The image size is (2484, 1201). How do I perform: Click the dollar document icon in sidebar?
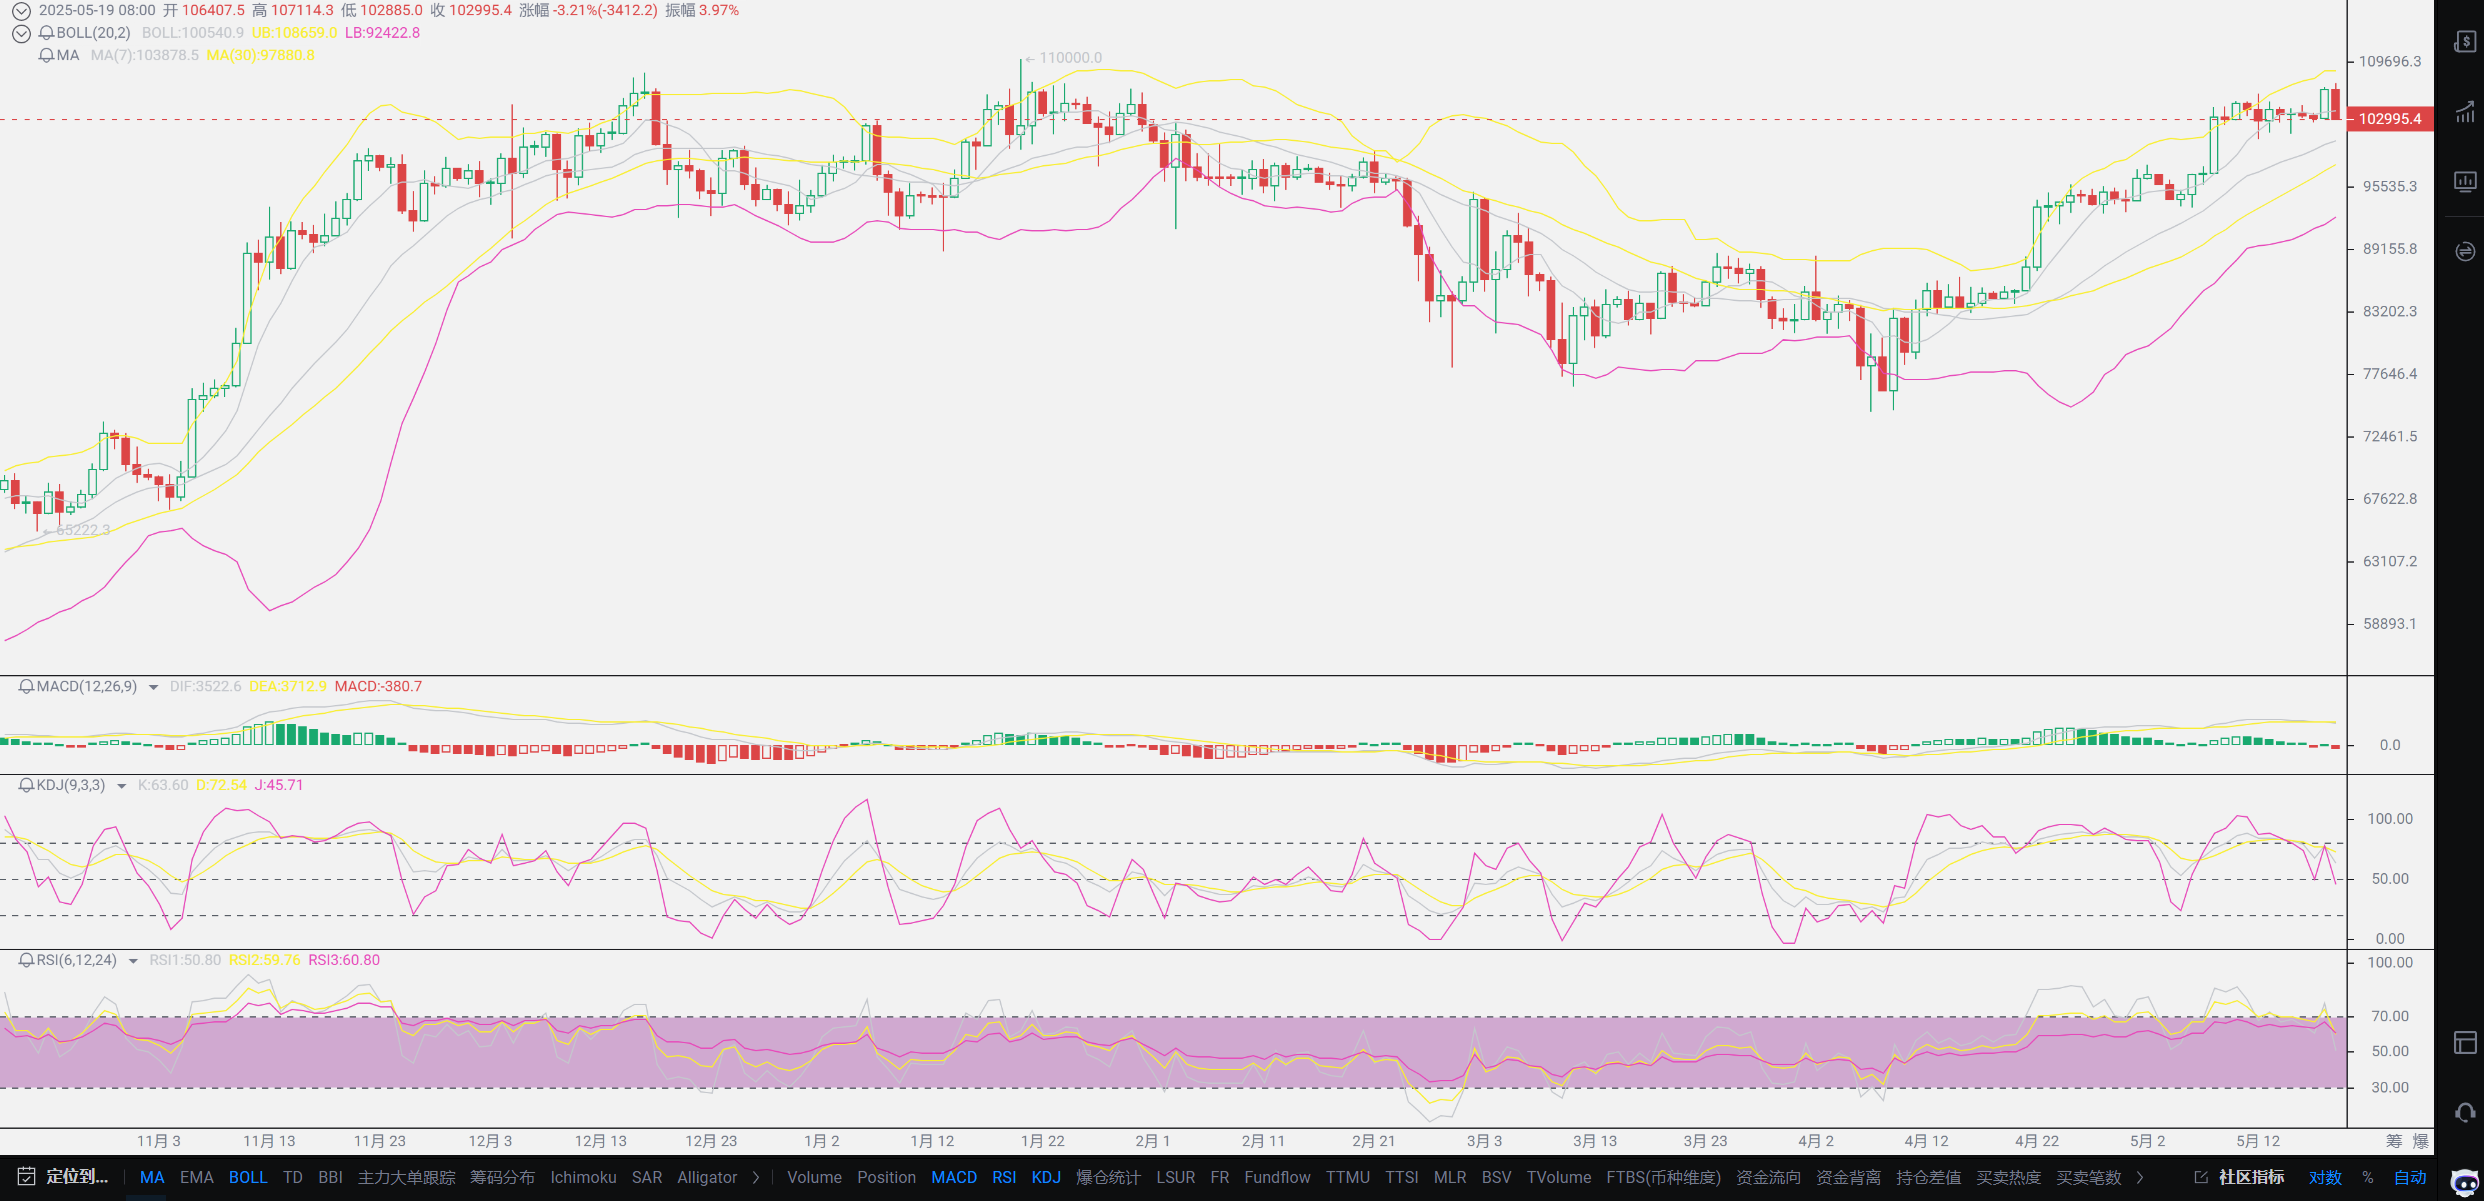(2465, 41)
